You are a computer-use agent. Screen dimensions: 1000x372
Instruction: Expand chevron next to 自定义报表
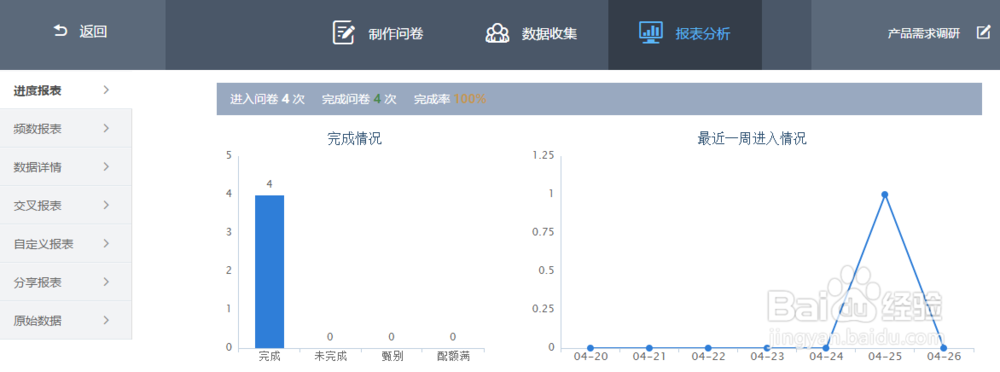(x=107, y=243)
